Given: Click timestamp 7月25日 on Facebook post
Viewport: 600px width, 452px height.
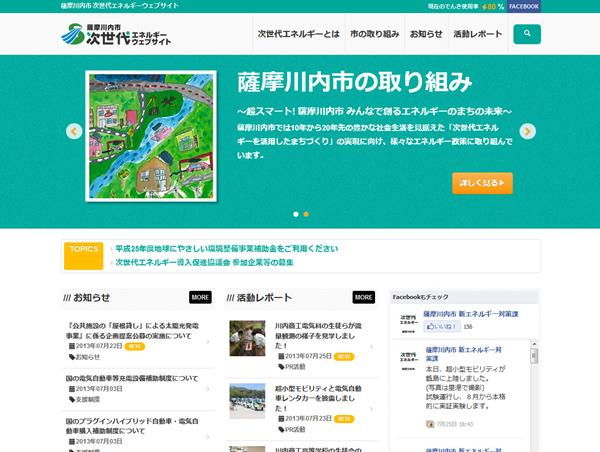Looking at the screenshot, I should point(455,424).
